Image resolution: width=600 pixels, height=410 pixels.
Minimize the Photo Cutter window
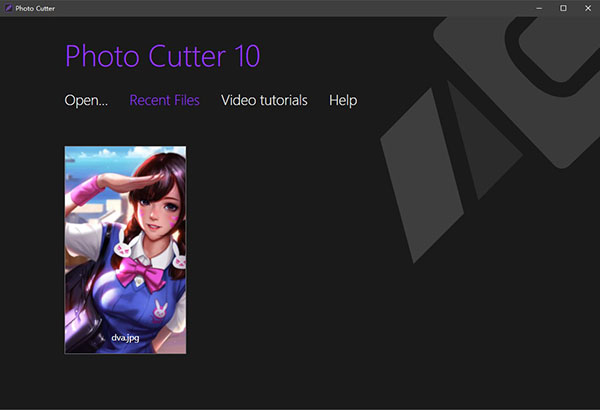tap(537, 8)
